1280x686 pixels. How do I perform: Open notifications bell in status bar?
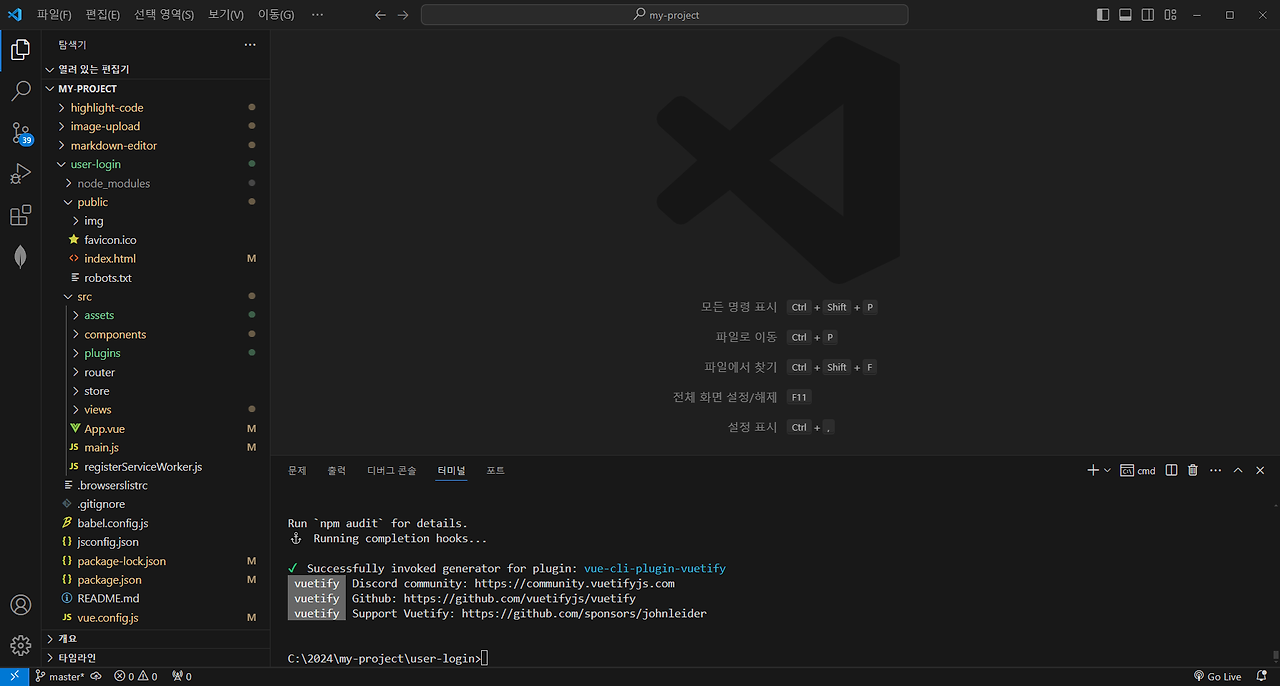1261,676
